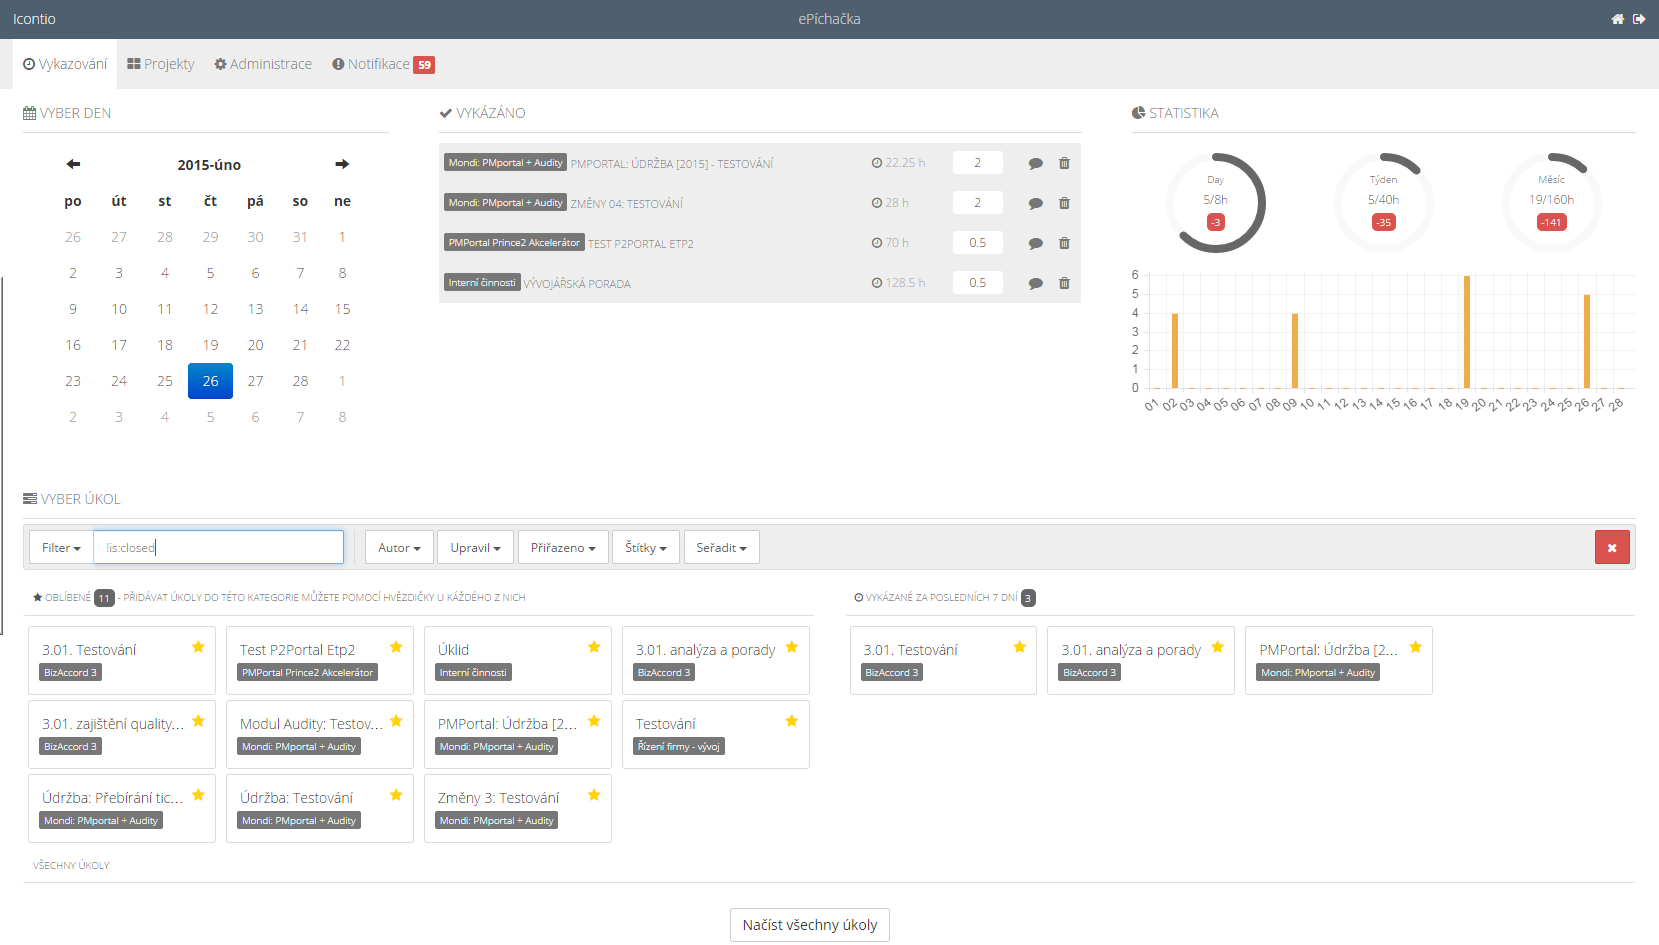
Task: Expand the Autor dropdown
Action: click(x=399, y=548)
